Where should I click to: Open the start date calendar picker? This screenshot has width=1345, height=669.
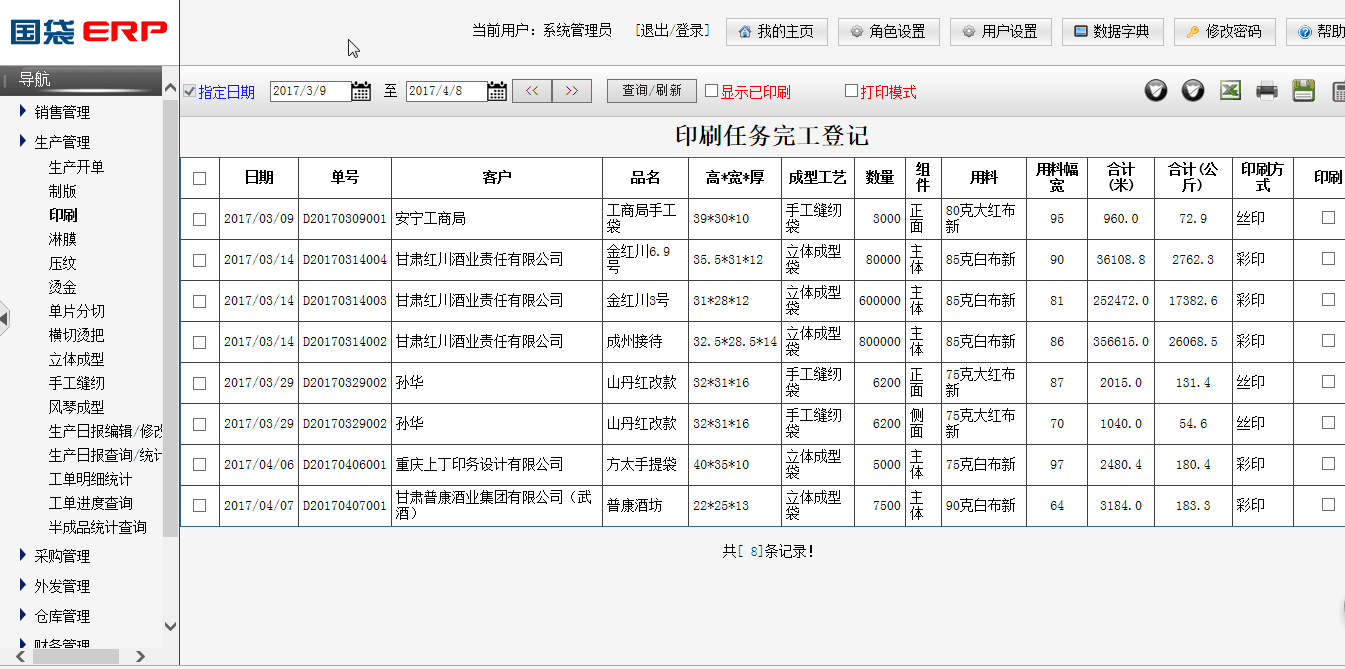(361, 91)
